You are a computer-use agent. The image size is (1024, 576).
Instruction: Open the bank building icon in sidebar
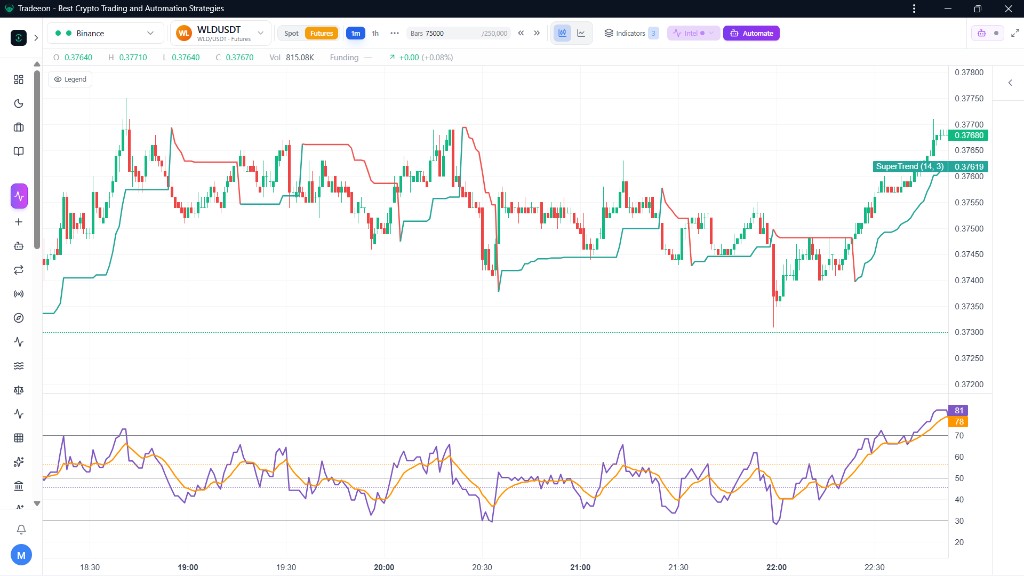pyautogui.click(x=18, y=486)
